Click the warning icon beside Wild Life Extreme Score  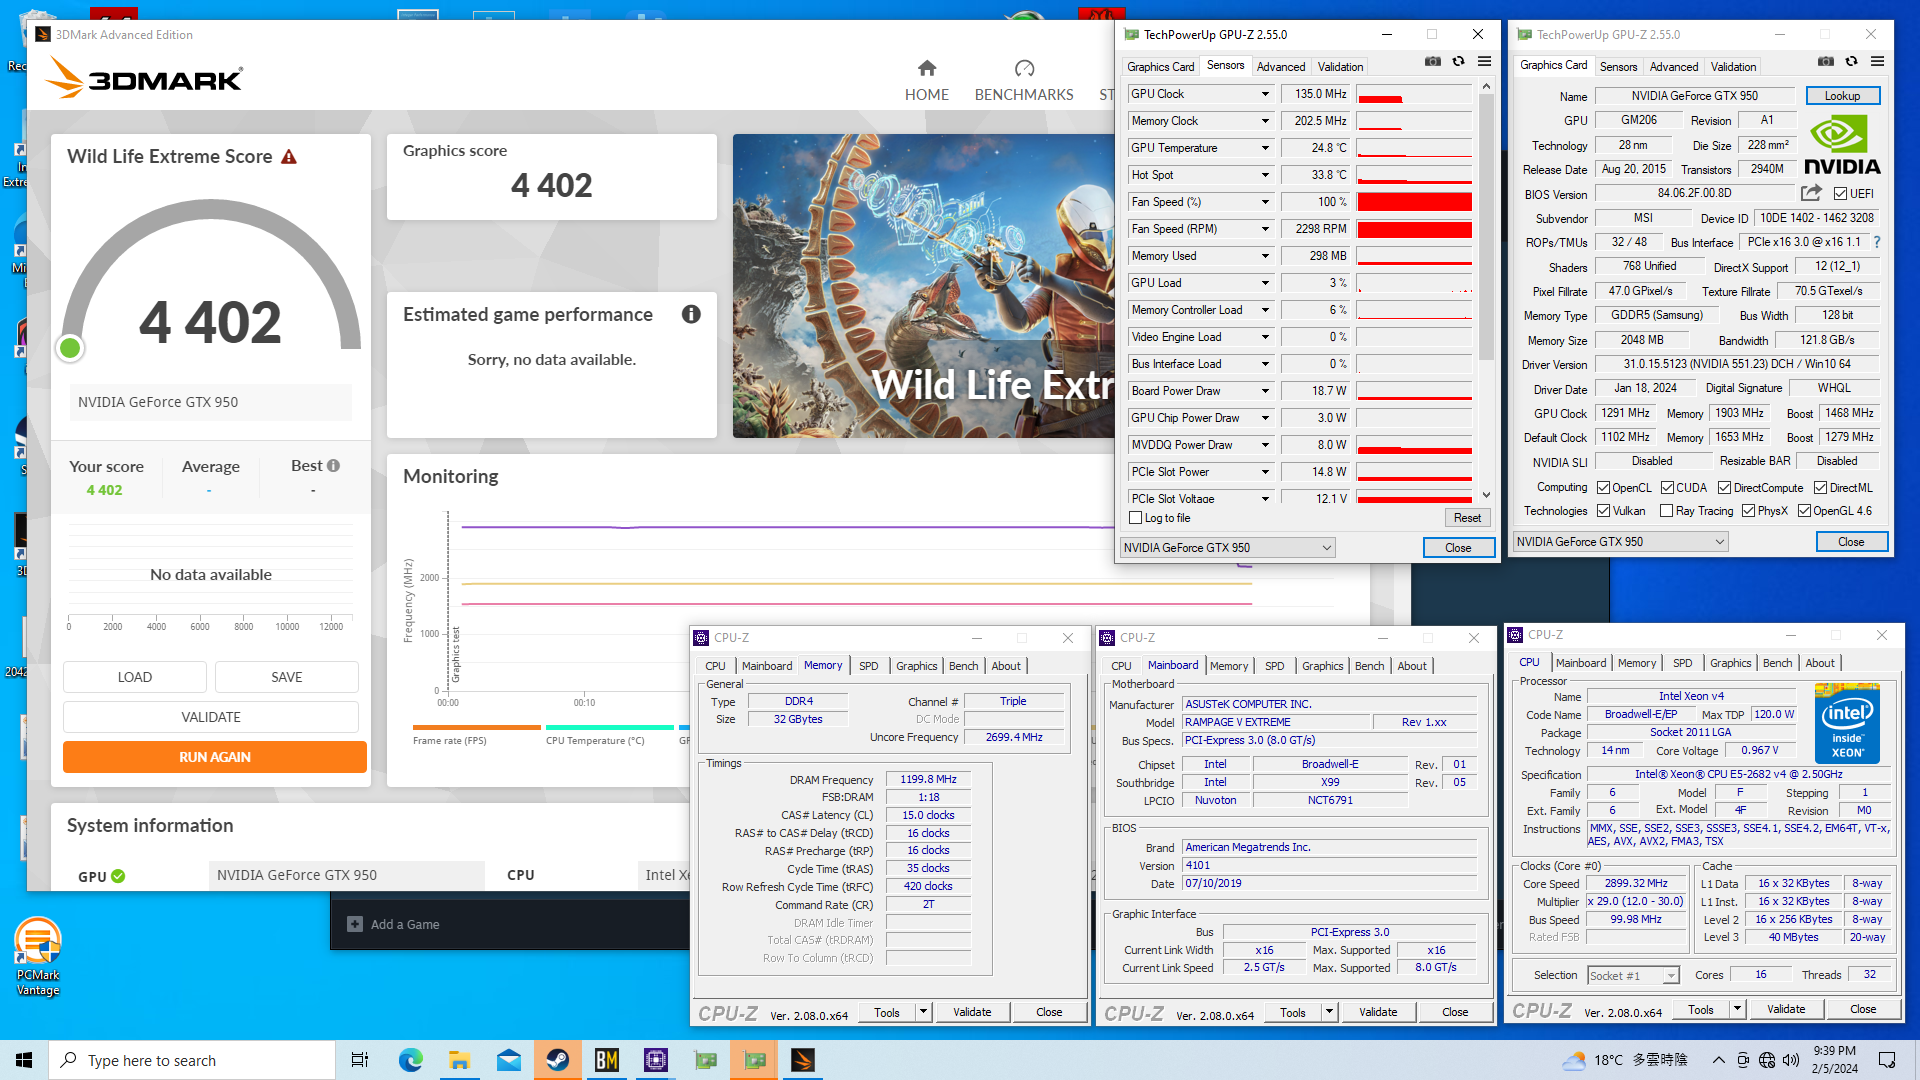tap(289, 157)
